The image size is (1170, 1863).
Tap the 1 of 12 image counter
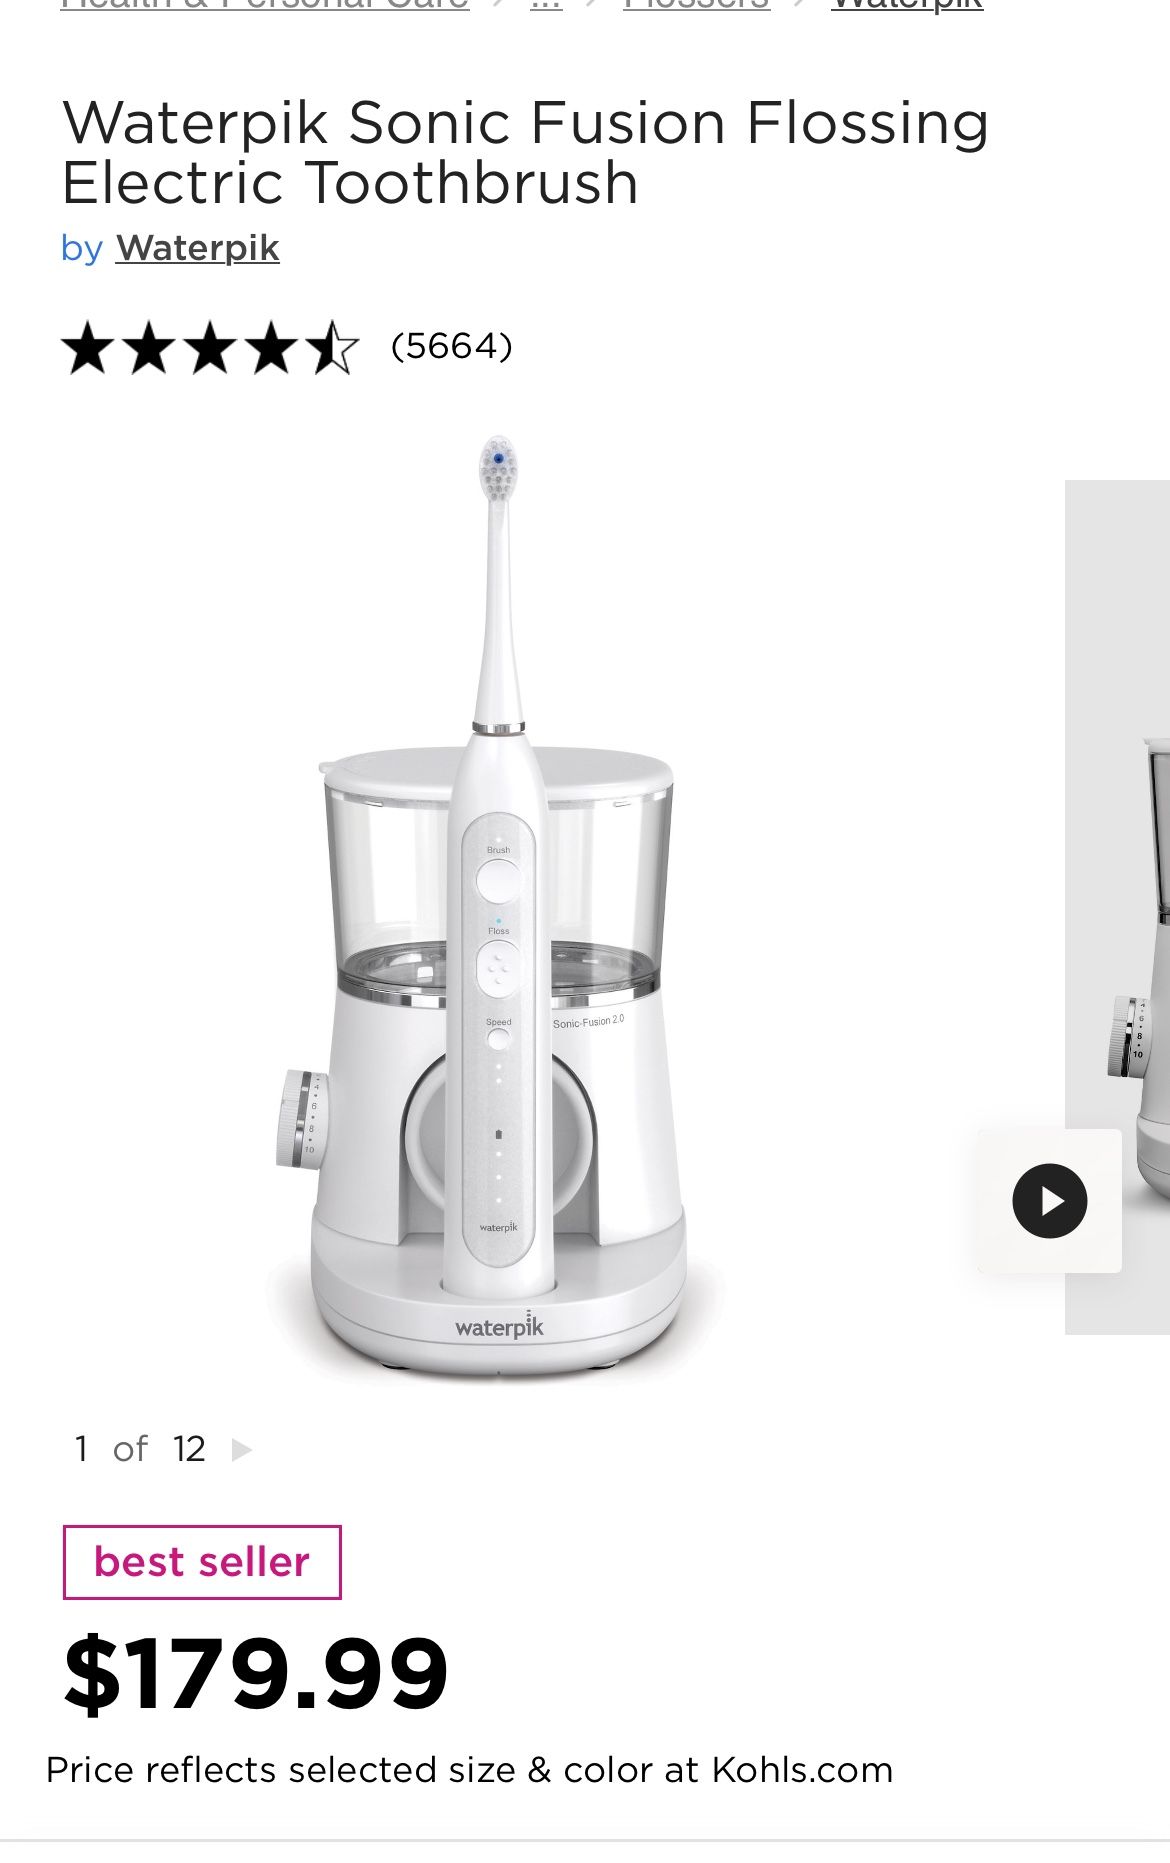click(140, 1449)
